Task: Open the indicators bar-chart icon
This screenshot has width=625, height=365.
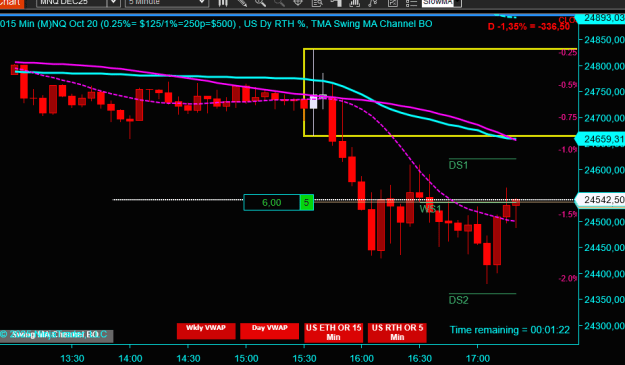Action: click(x=354, y=3)
